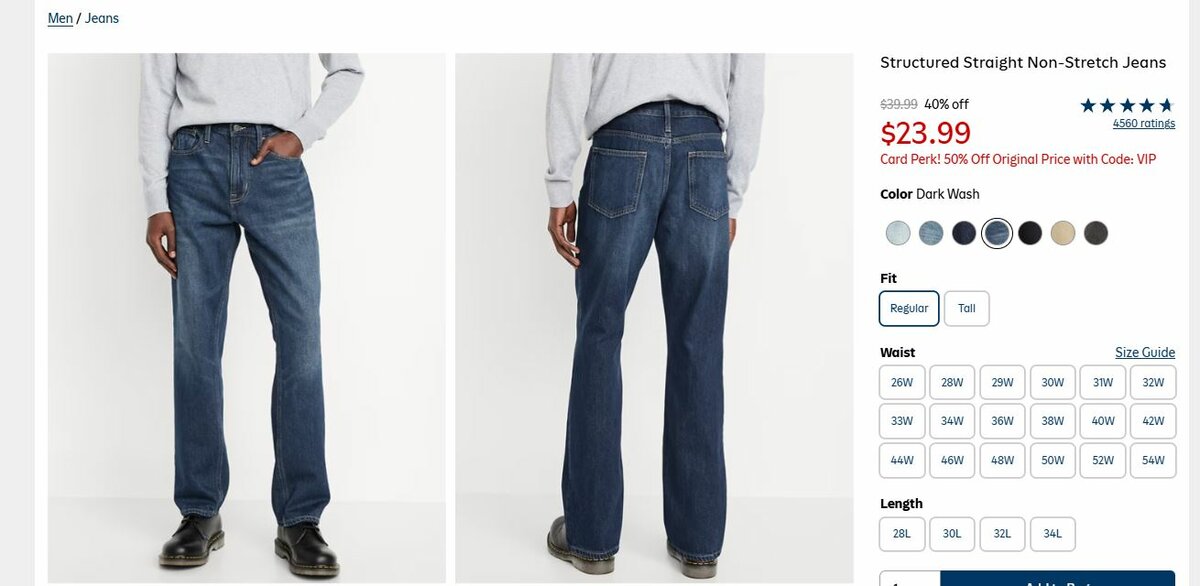Select the Regular fit option
This screenshot has height=586, width=1200.
(909, 308)
